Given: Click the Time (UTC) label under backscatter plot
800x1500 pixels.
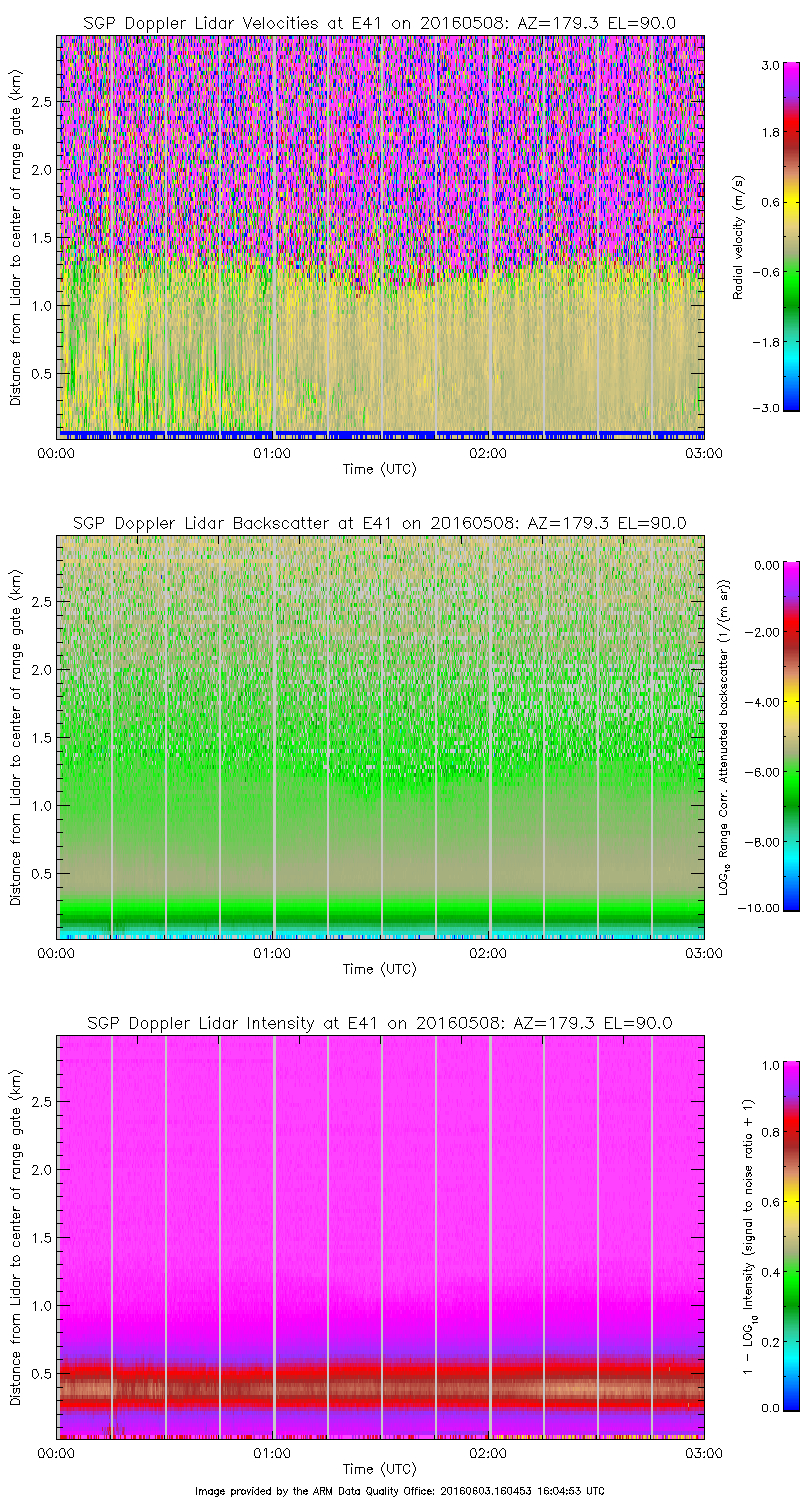Looking at the screenshot, I should coord(379,969).
